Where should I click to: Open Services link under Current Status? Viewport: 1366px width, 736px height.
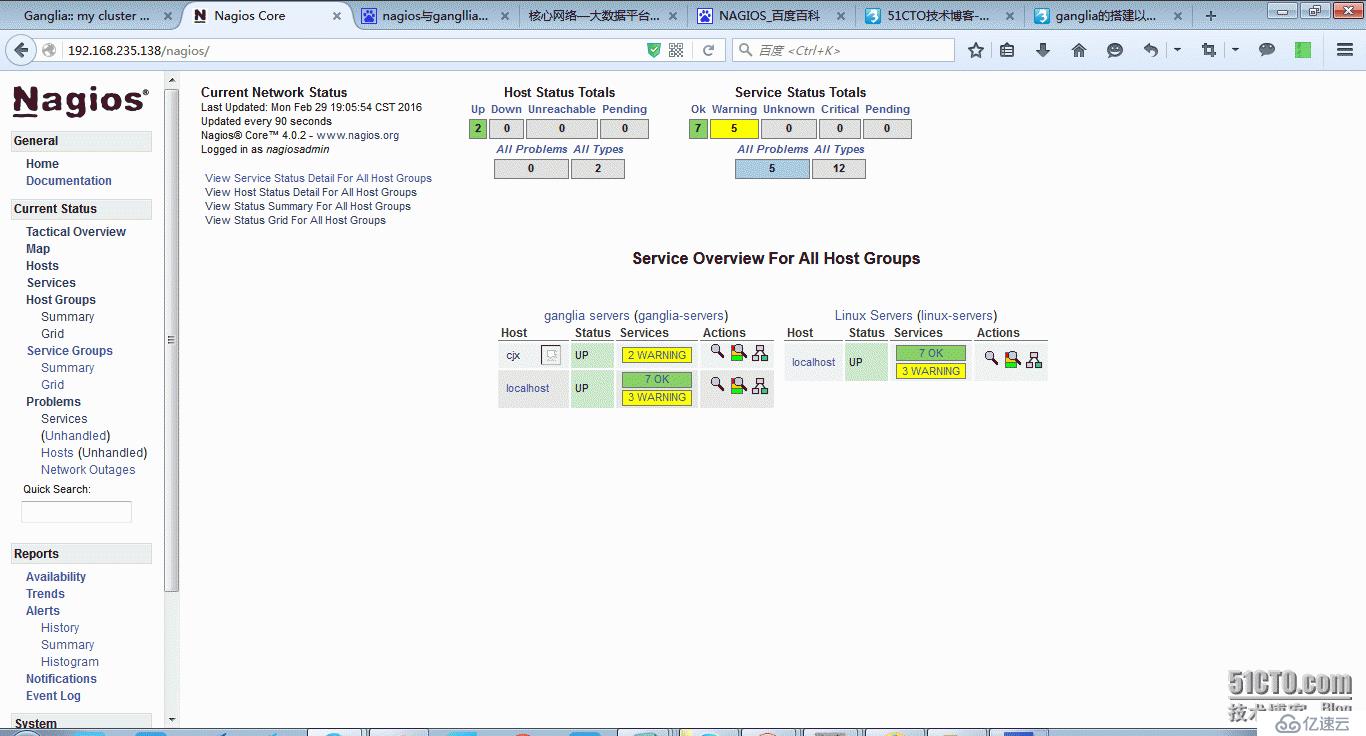click(51, 283)
